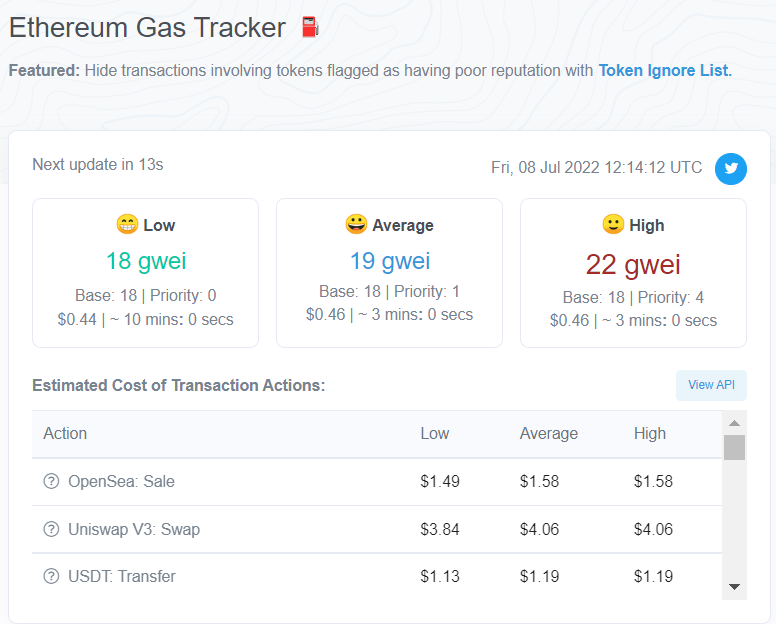
Task: Click the grinning emoji next to Low
Action: 127,224
